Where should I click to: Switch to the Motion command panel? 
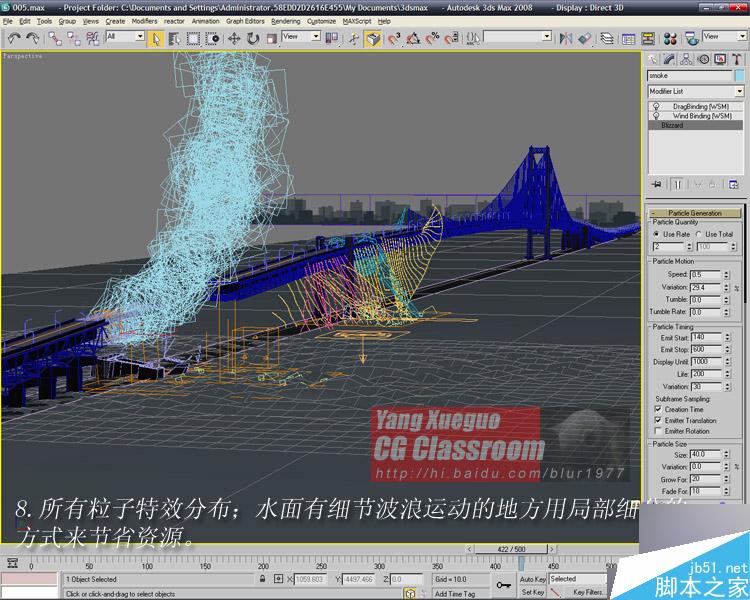point(703,59)
